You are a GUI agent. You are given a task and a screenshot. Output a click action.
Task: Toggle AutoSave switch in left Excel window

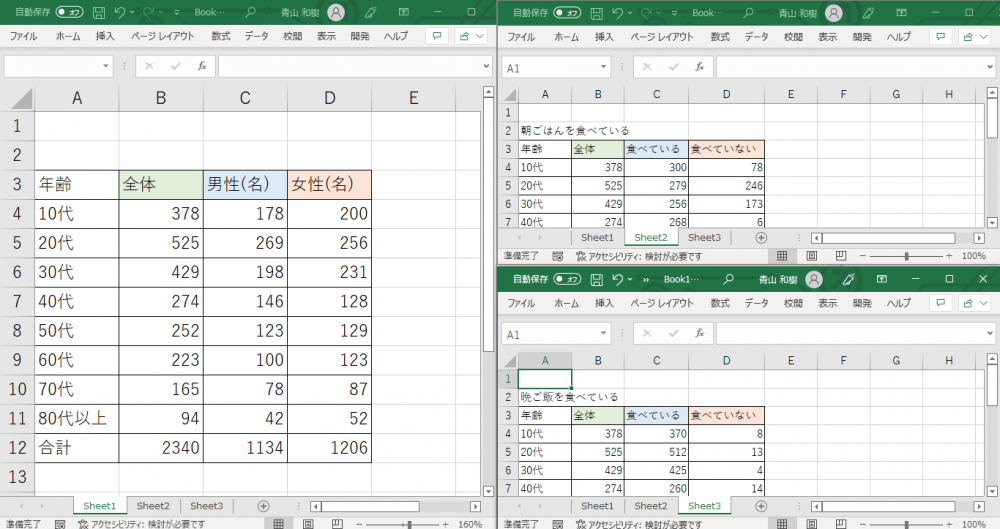(x=69, y=12)
